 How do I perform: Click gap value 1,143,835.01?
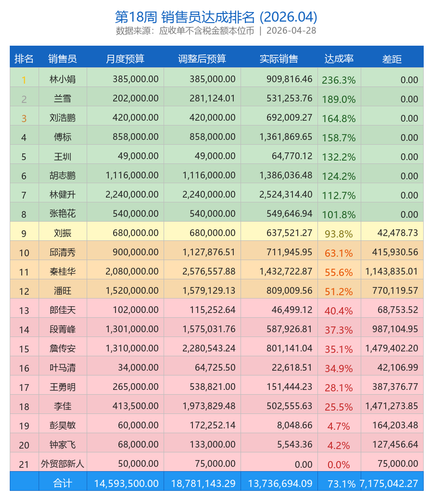pyautogui.click(x=391, y=271)
